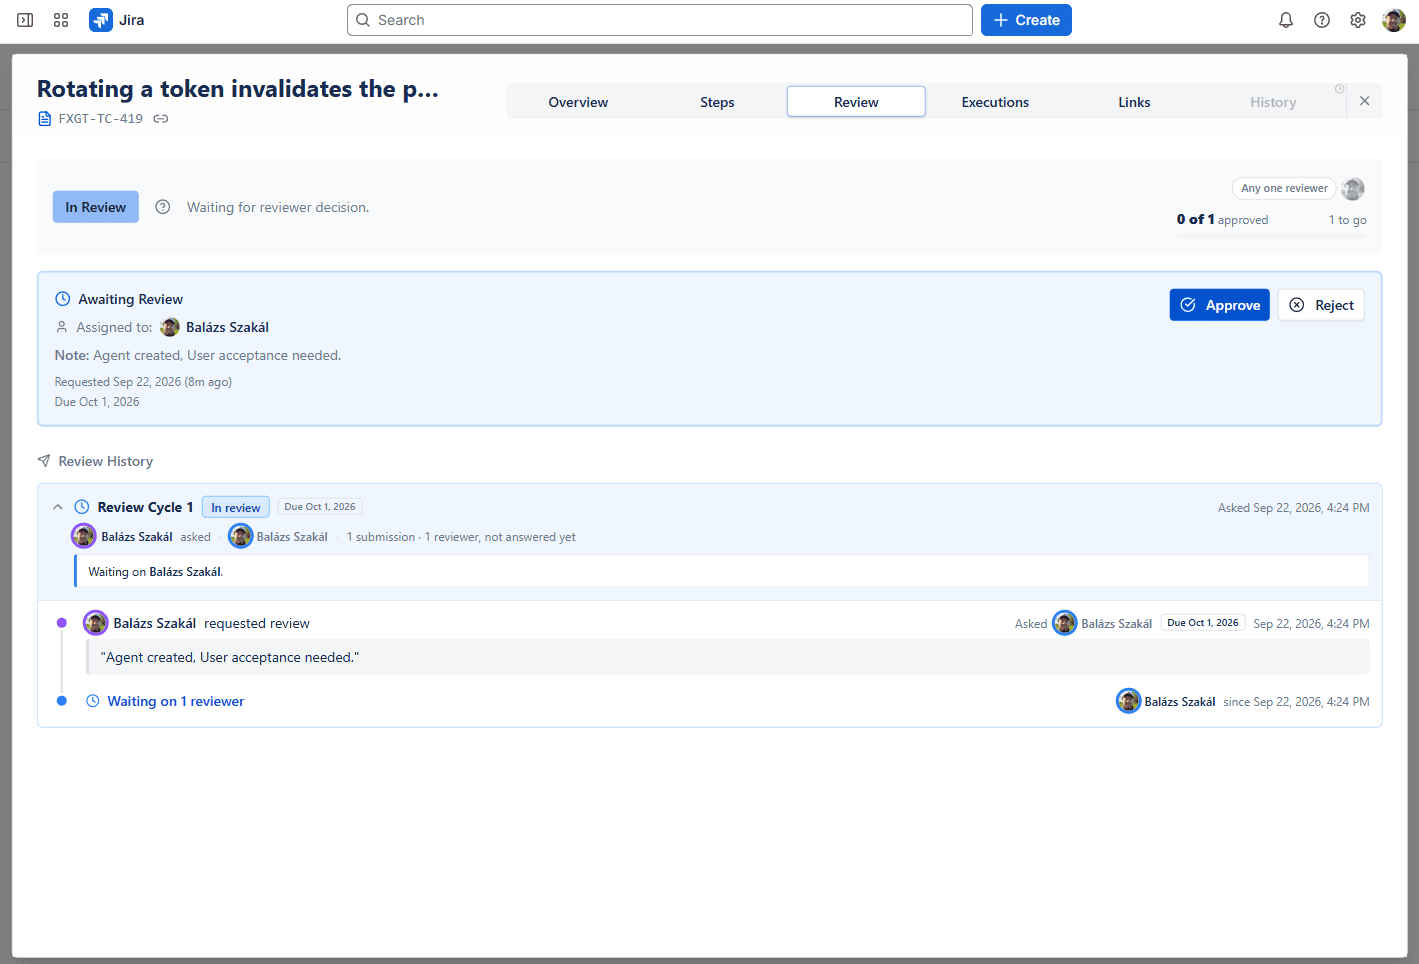Open the notifications bell
The width and height of the screenshot is (1419, 964).
pyautogui.click(x=1286, y=20)
